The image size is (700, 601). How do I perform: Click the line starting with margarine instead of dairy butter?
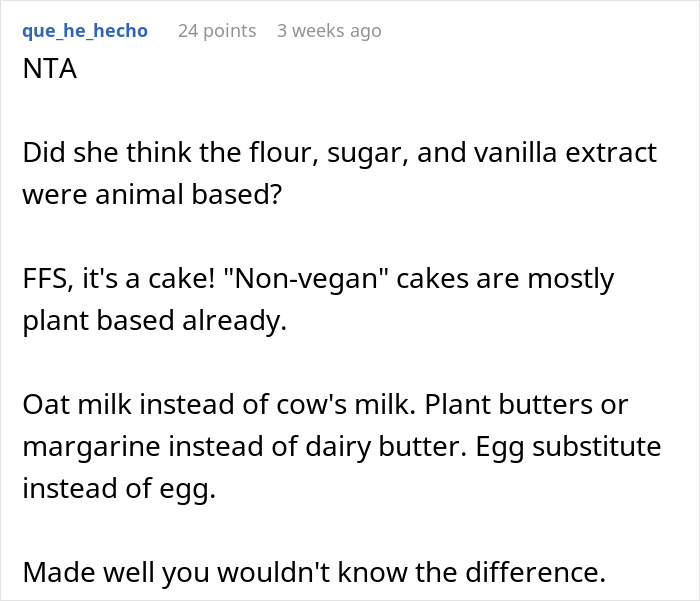[342, 447]
